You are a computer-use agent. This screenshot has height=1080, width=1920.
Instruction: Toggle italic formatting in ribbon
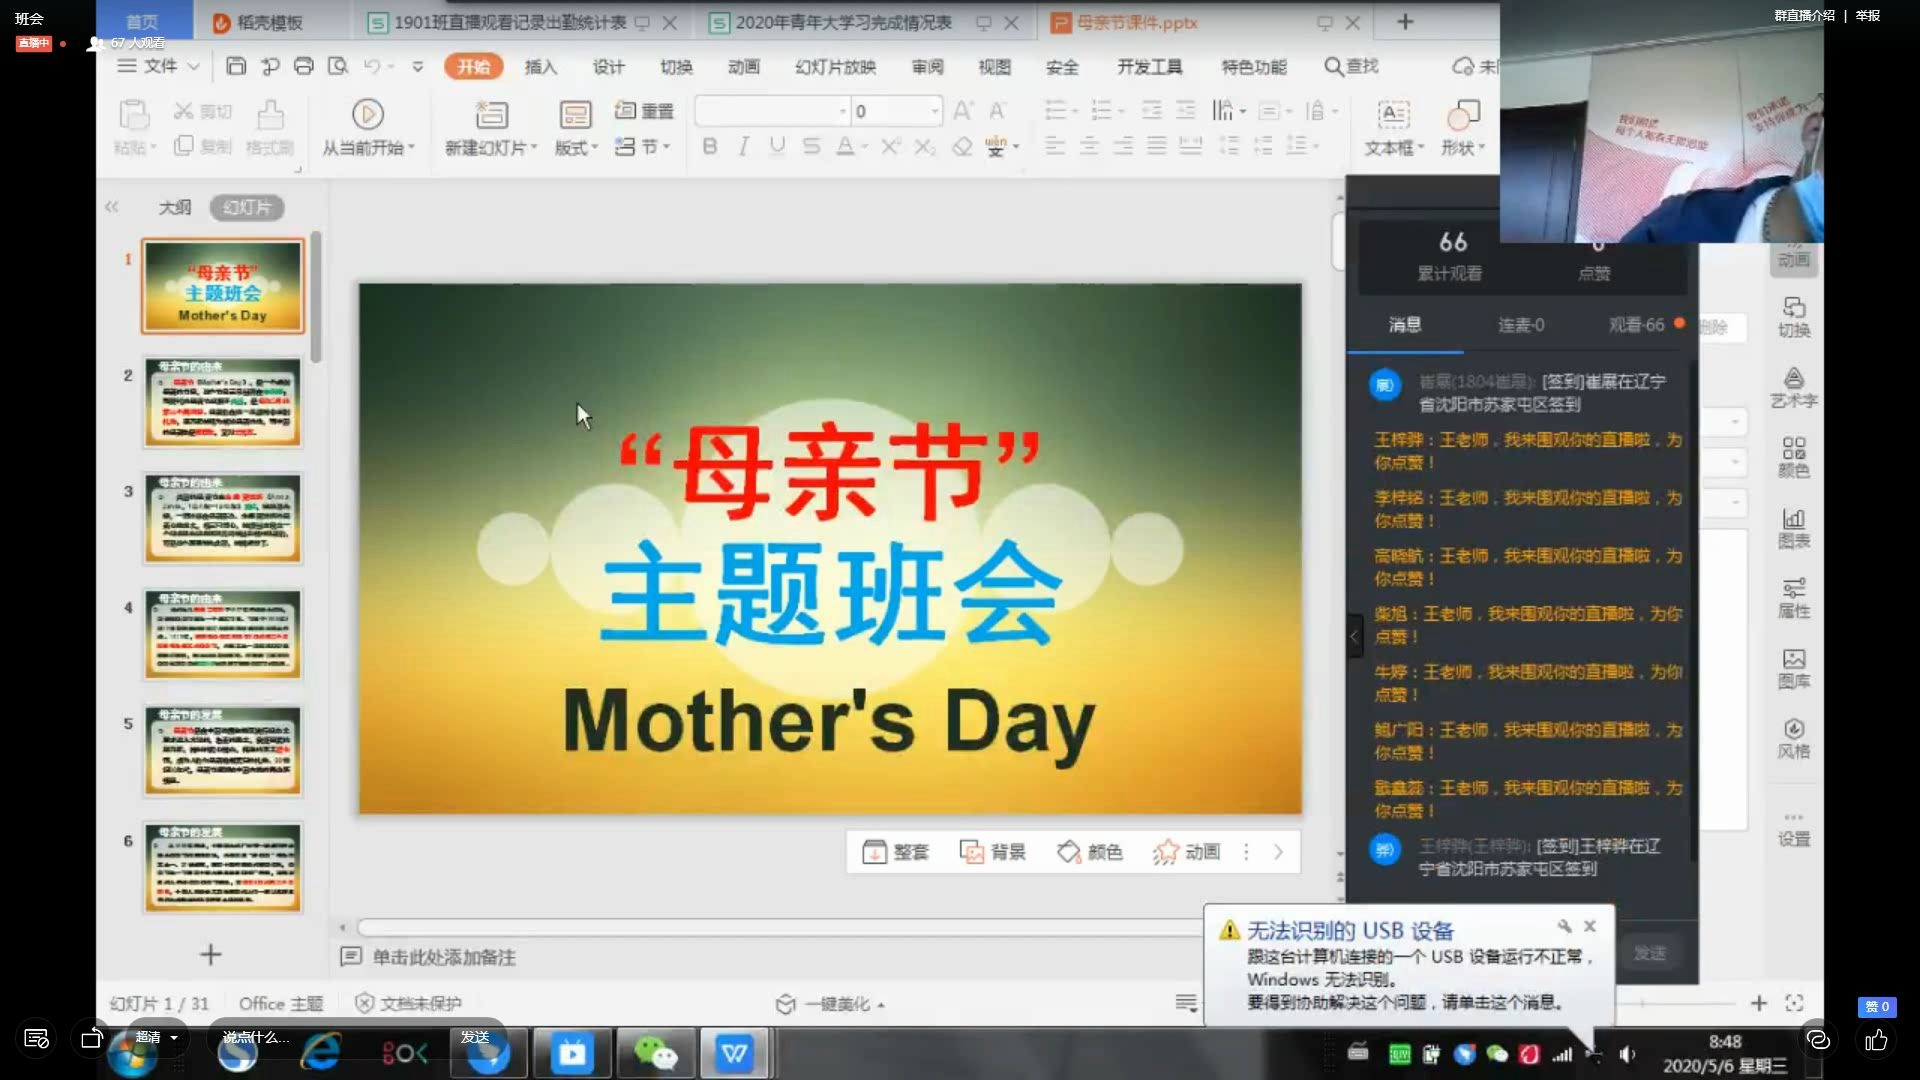point(743,146)
